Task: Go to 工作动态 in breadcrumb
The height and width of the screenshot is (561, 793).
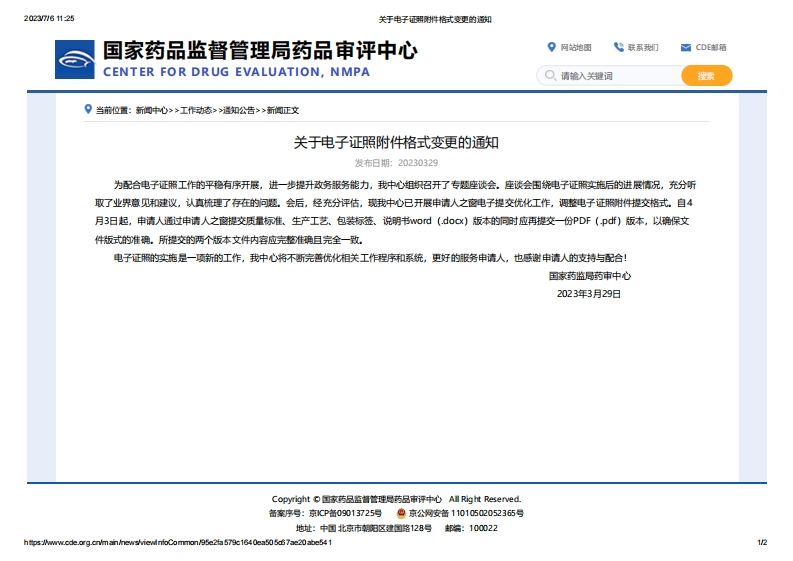Action: click(195, 110)
